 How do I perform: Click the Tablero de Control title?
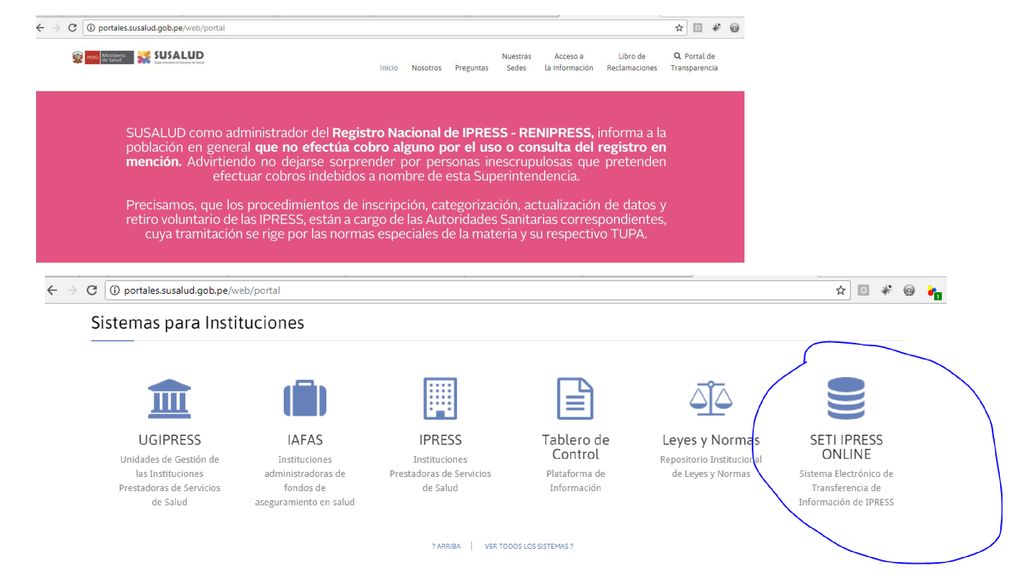(x=575, y=447)
